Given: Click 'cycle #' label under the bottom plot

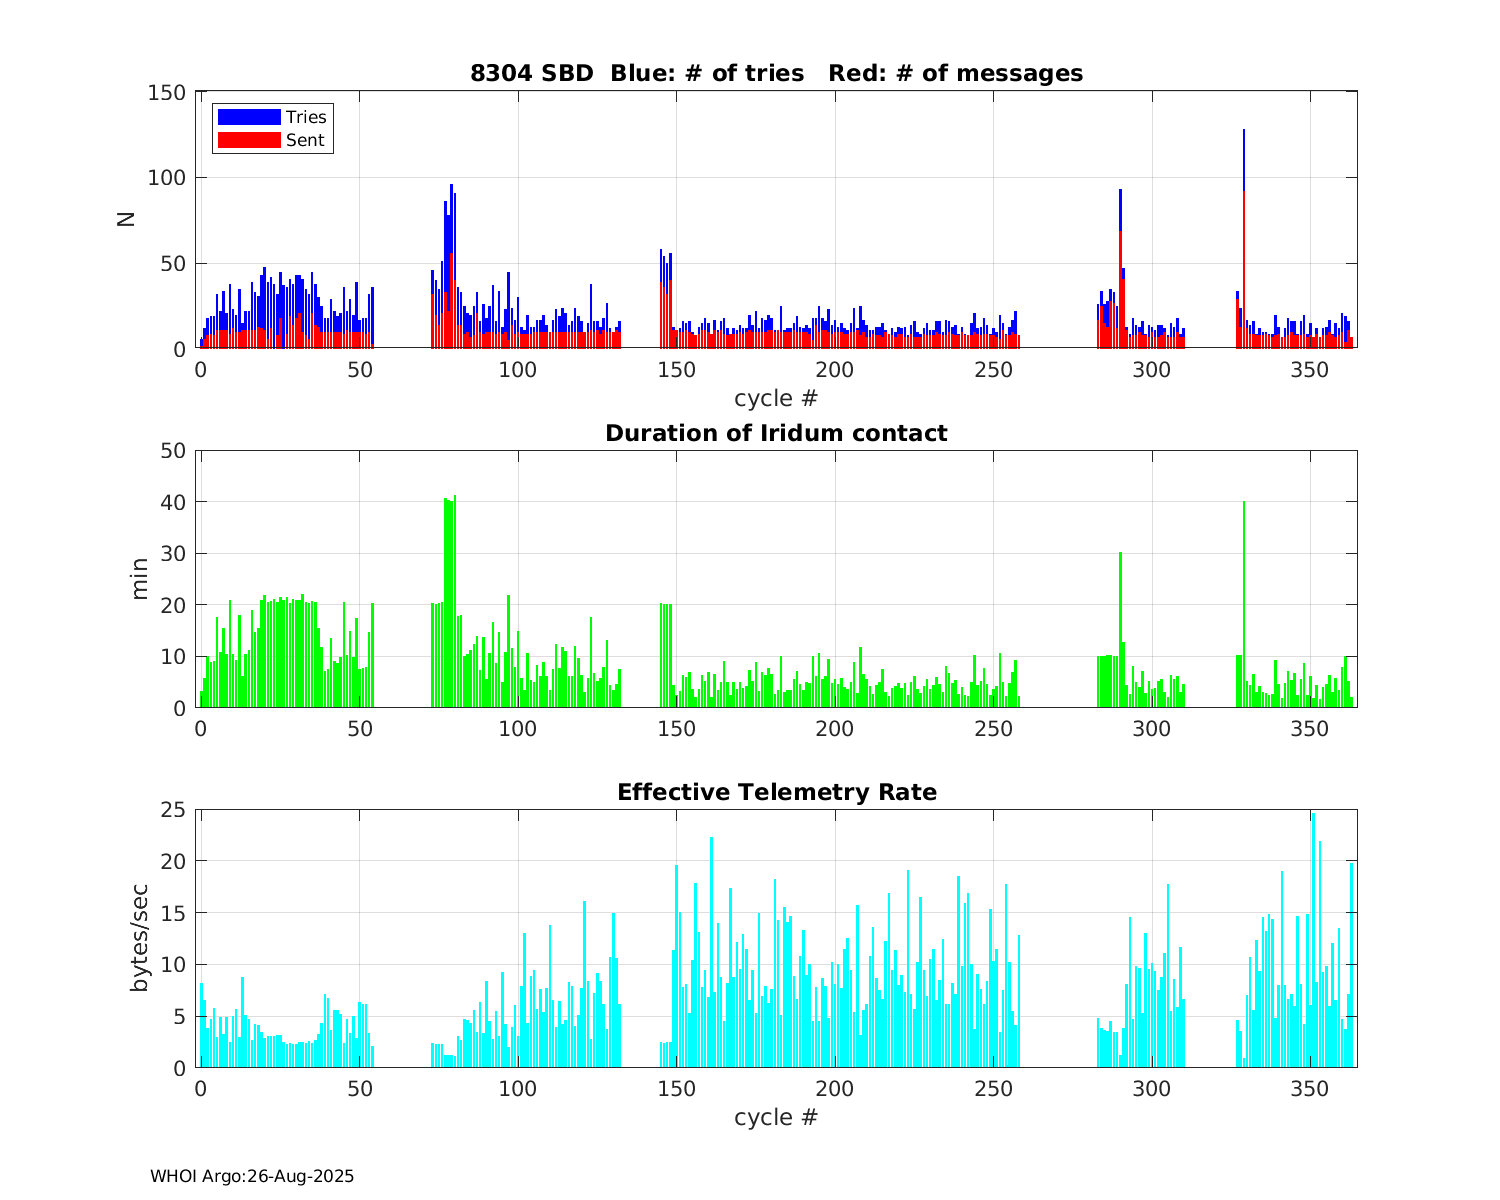Looking at the screenshot, I should (776, 1117).
